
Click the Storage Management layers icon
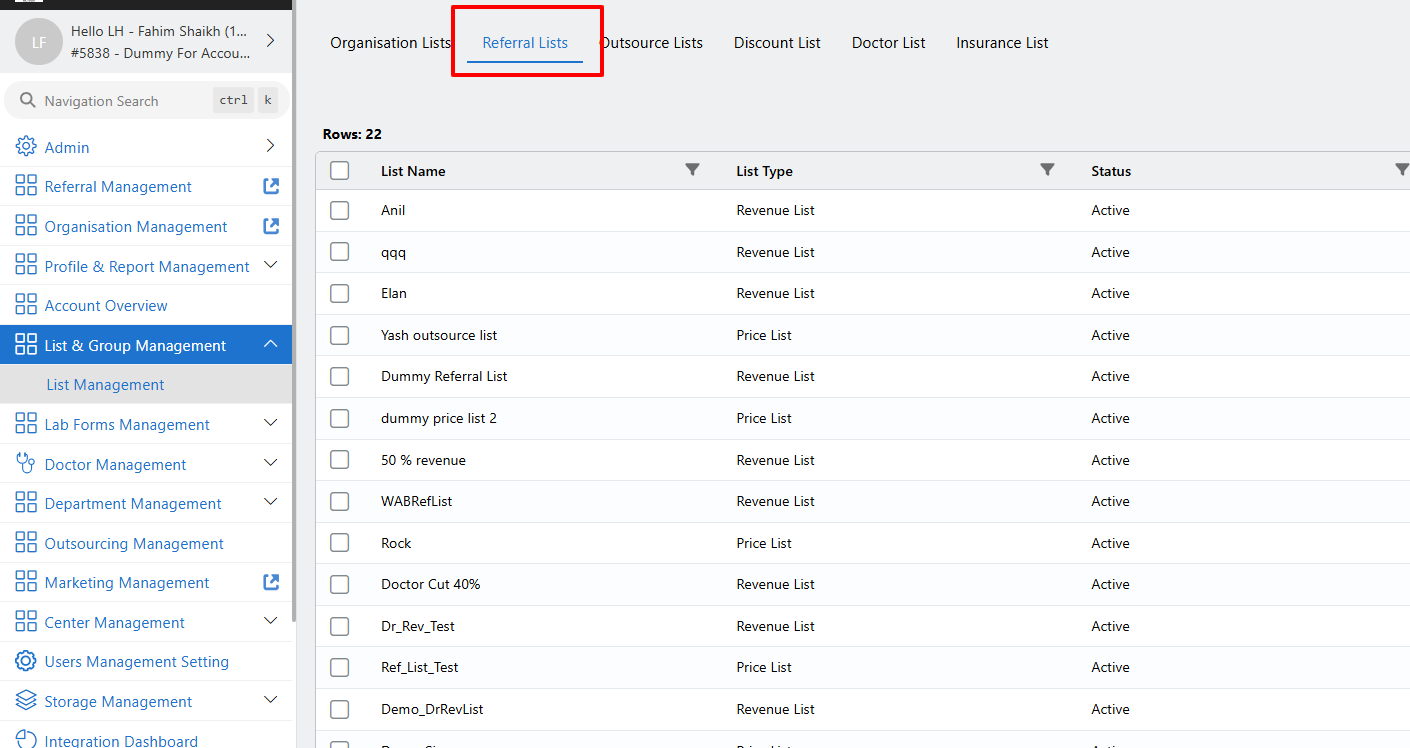26,702
